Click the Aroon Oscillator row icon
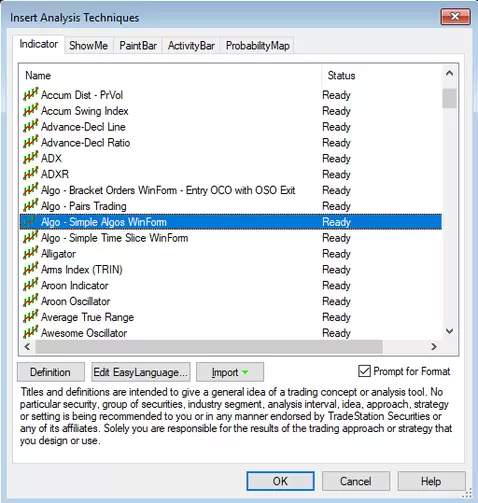The height and width of the screenshot is (503, 478). pyautogui.click(x=30, y=301)
